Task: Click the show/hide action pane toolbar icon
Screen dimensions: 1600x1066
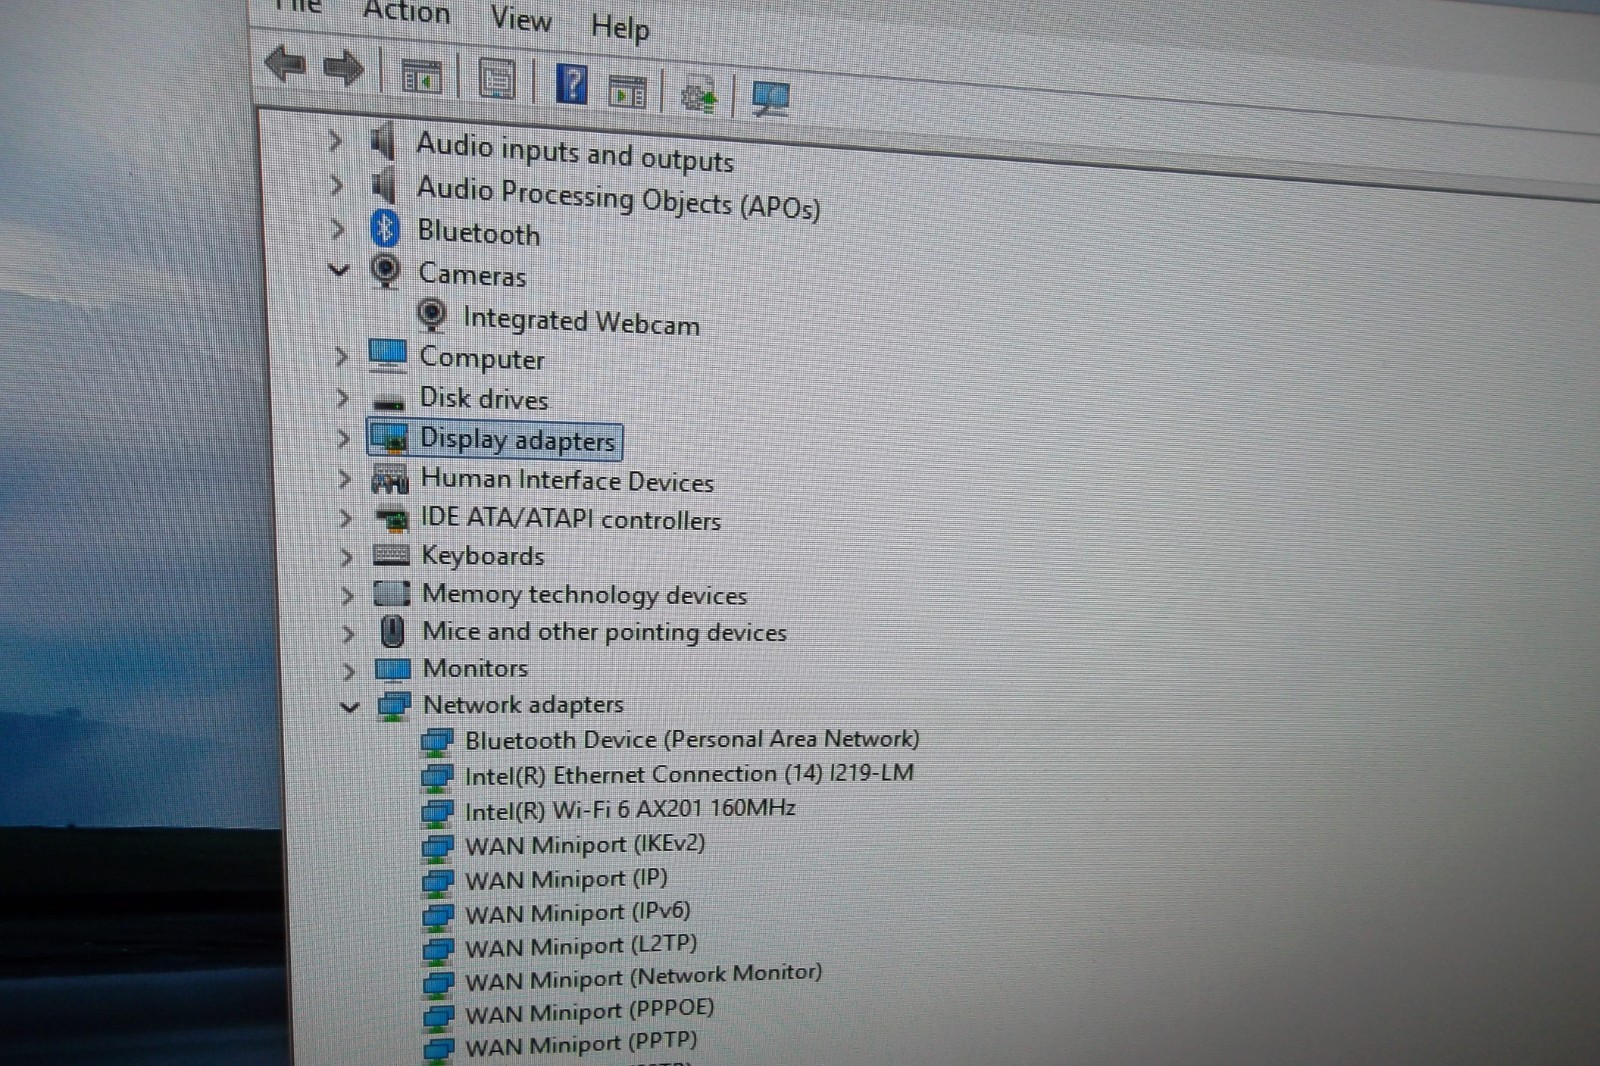Action: (628, 91)
